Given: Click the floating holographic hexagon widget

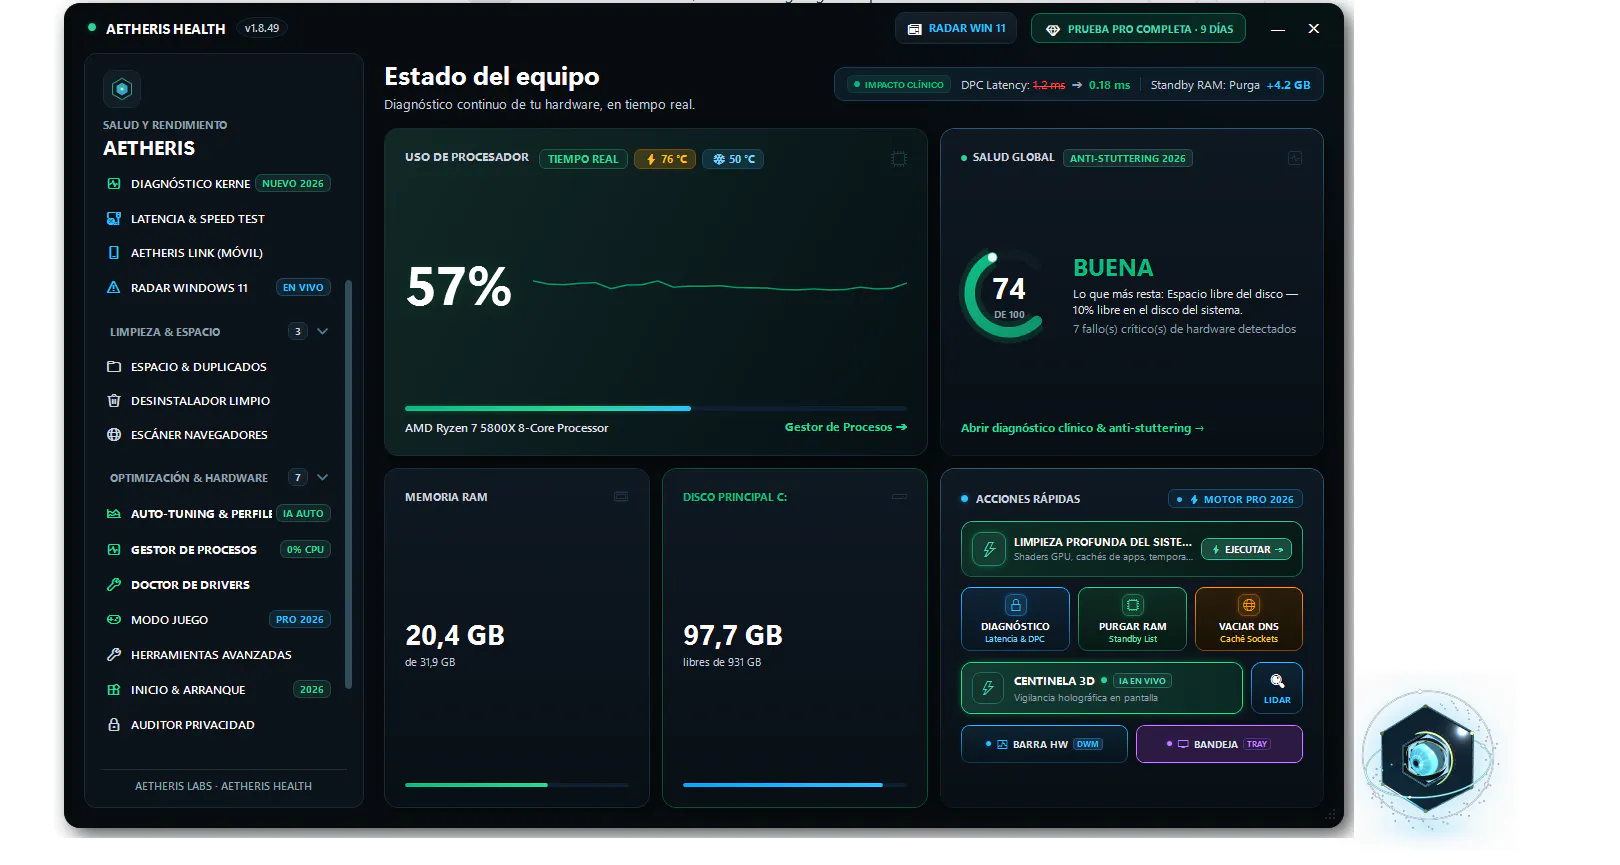Looking at the screenshot, I should click(x=1427, y=758).
